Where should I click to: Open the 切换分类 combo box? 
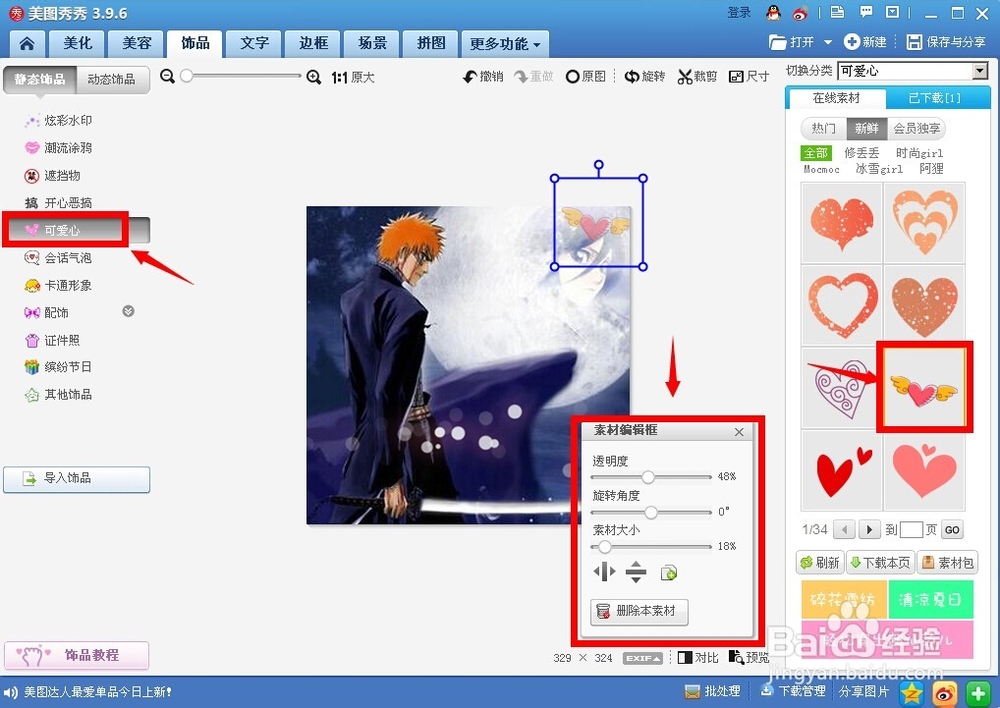913,71
